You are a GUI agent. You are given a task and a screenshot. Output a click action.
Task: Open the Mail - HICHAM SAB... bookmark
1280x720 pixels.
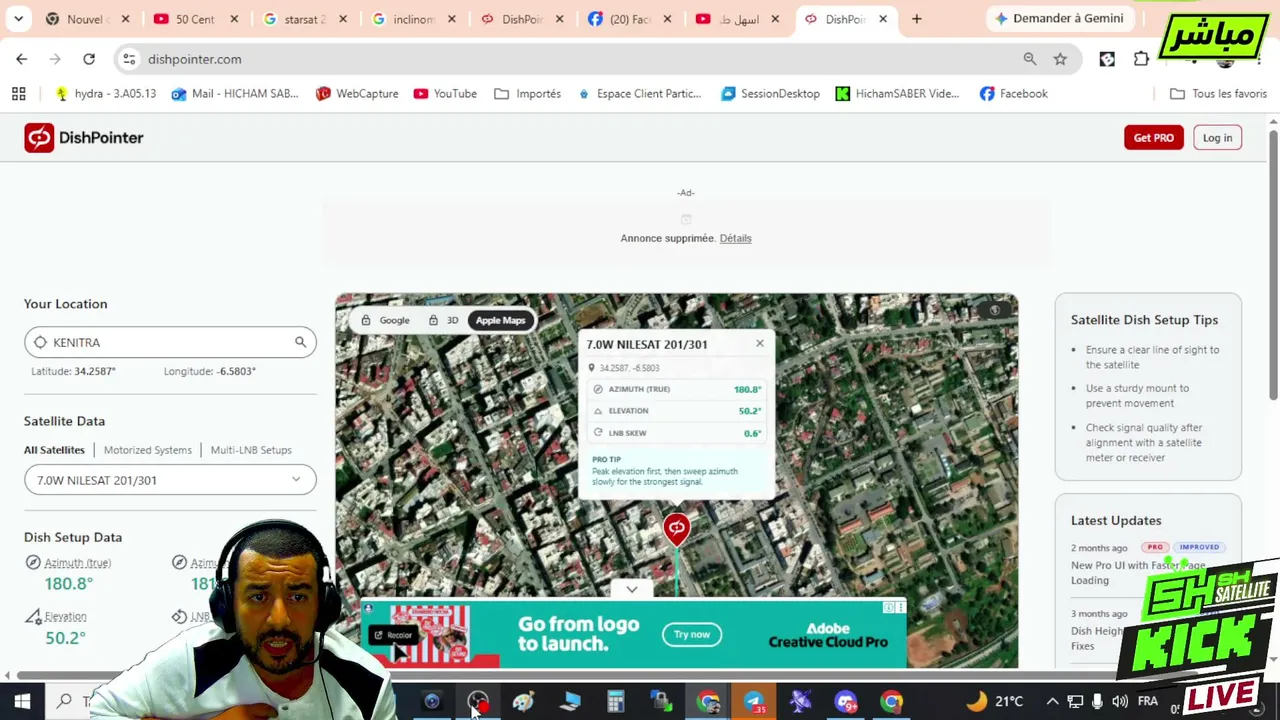(x=235, y=93)
